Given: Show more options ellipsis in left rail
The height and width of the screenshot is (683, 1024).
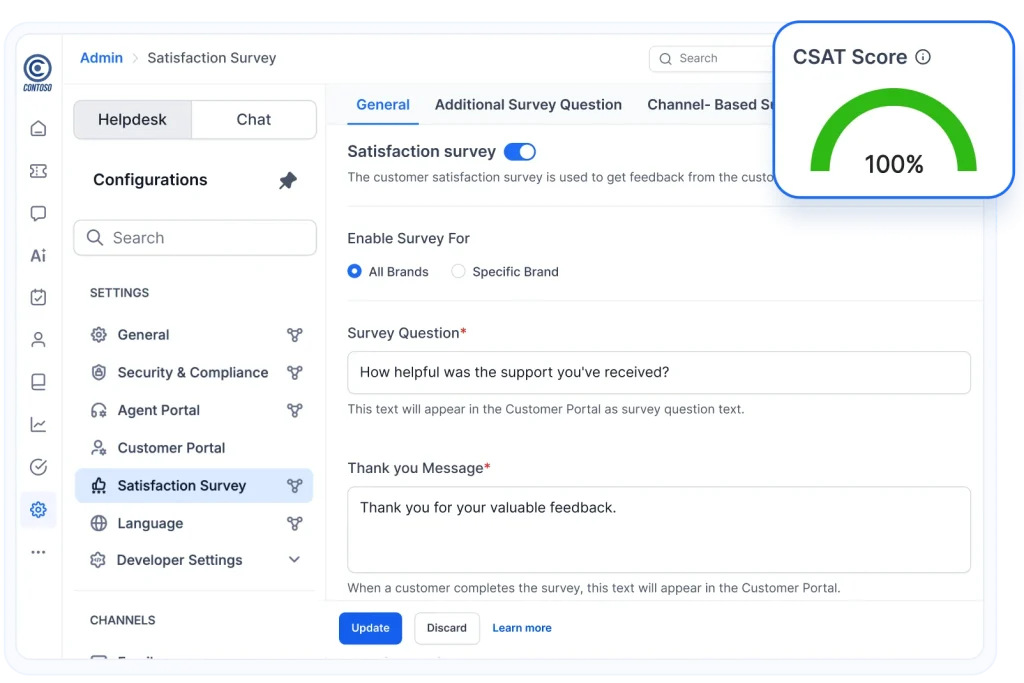Looking at the screenshot, I should (39, 552).
